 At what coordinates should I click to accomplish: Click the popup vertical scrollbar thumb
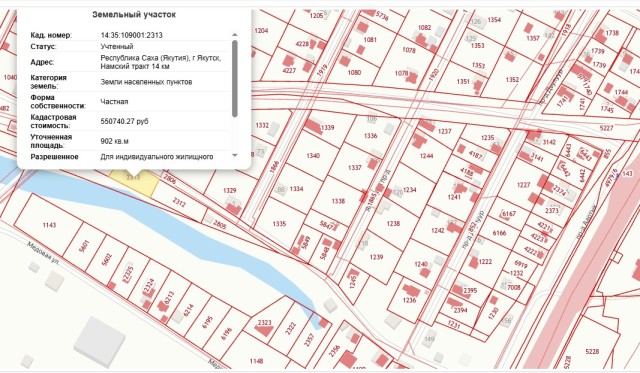[235, 78]
